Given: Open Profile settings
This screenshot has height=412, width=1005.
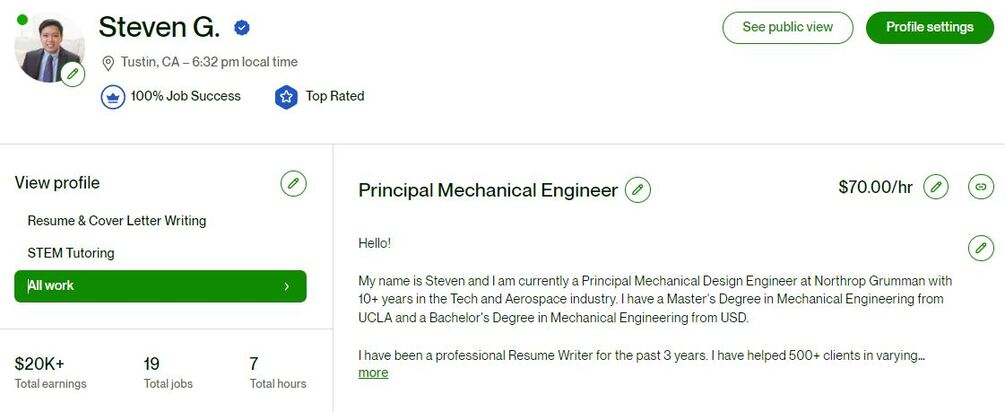Looking at the screenshot, I should [x=929, y=27].
